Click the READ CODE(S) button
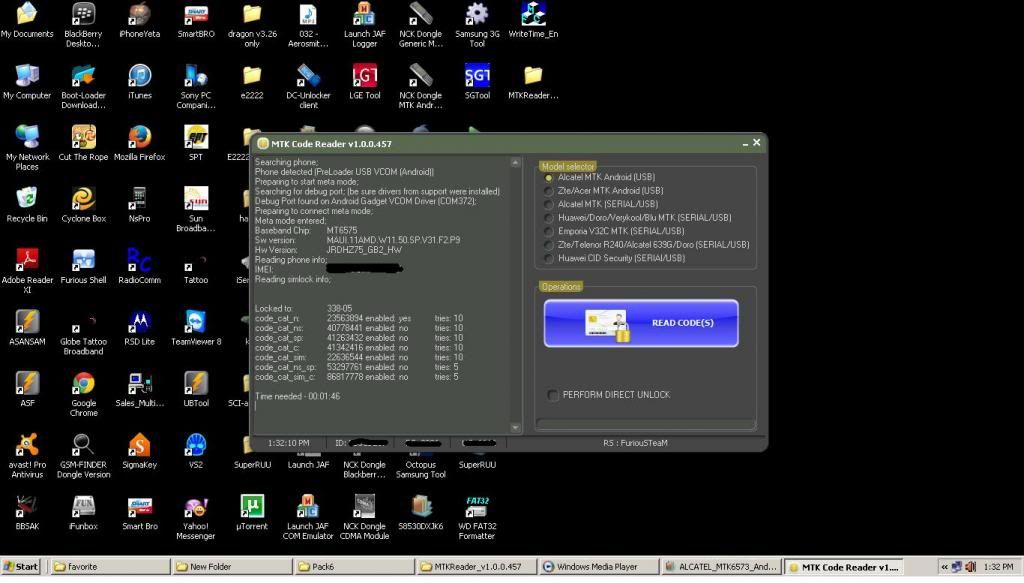Viewport: 1024px width, 583px height. (x=641, y=323)
